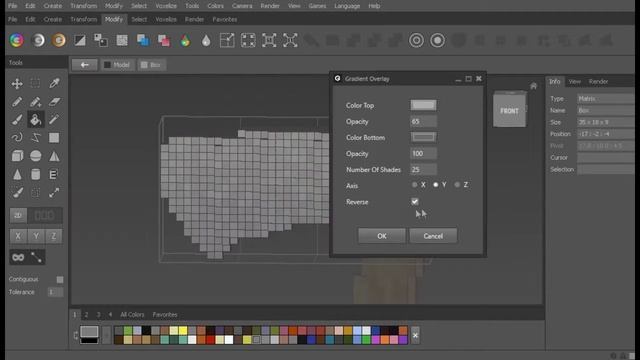Click the Model breadcrumb button
Image resolution: width=640 pixels, height=360 pixels.
tap(117, 65)
